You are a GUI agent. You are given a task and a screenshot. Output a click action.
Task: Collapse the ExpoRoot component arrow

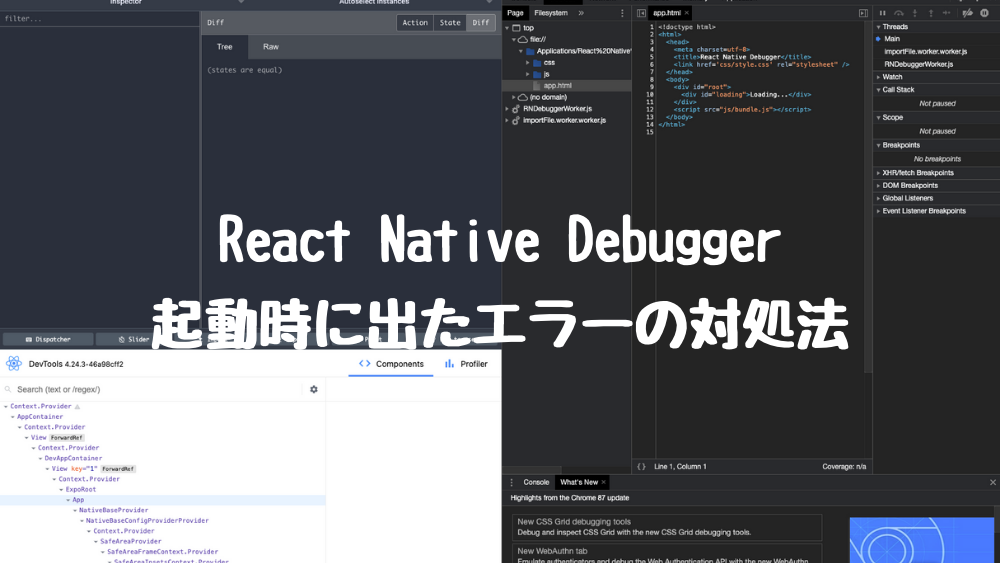click(x=61, y=490)
